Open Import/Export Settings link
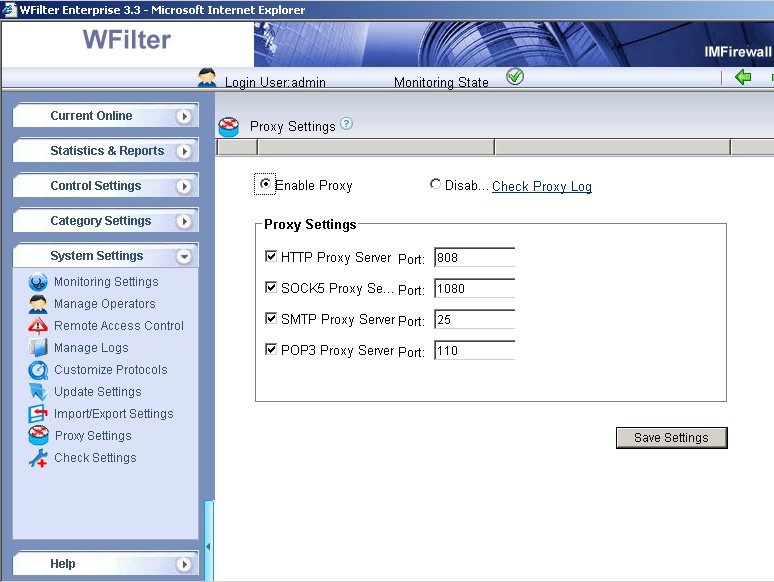The image size is (774, 582). (x=114, y=414)
